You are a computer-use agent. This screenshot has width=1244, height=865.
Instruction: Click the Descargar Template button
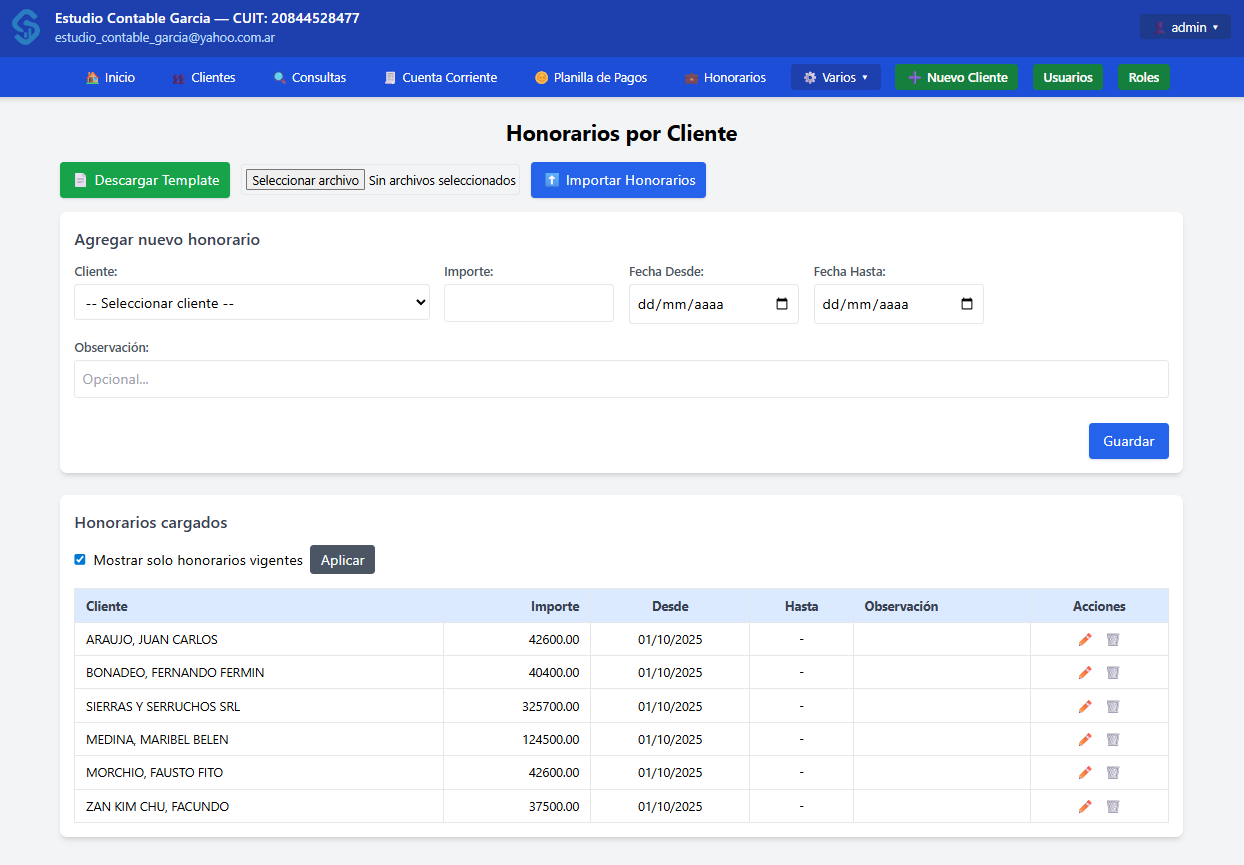click(x=145, y=180)
